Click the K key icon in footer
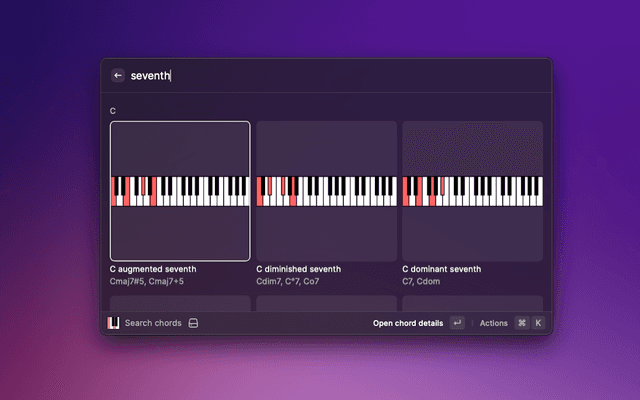 click(x=538, y=323)
